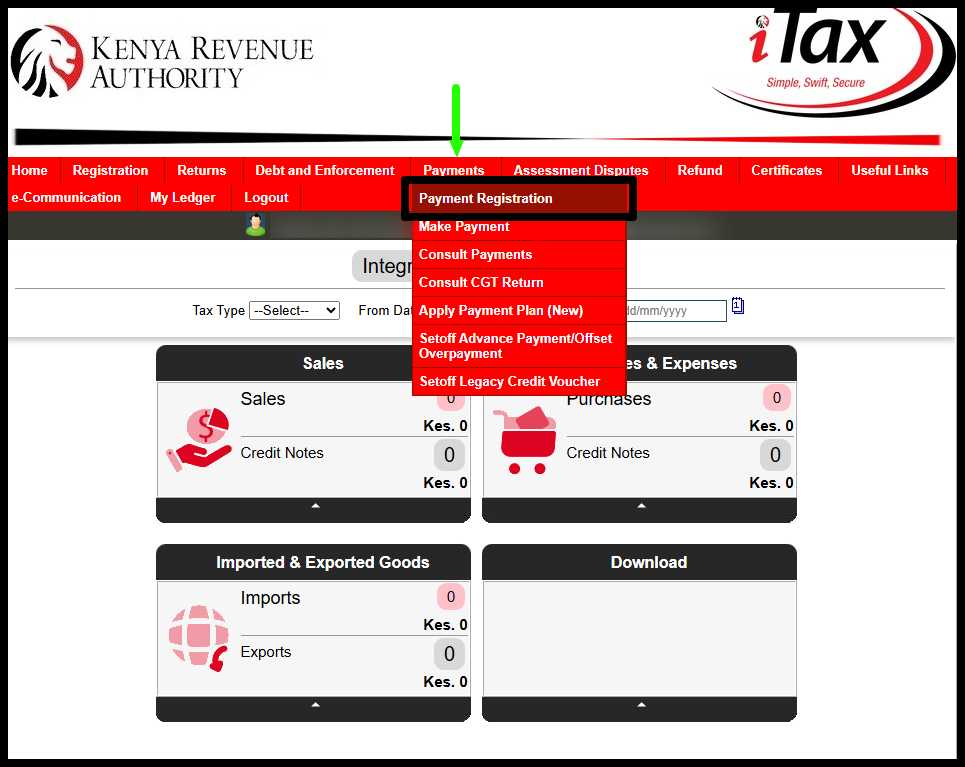The height and width of the screenshot is (767, 965).
Task: Open the Certificates menu
Action: pyautogui.click(x=787, y=171)
